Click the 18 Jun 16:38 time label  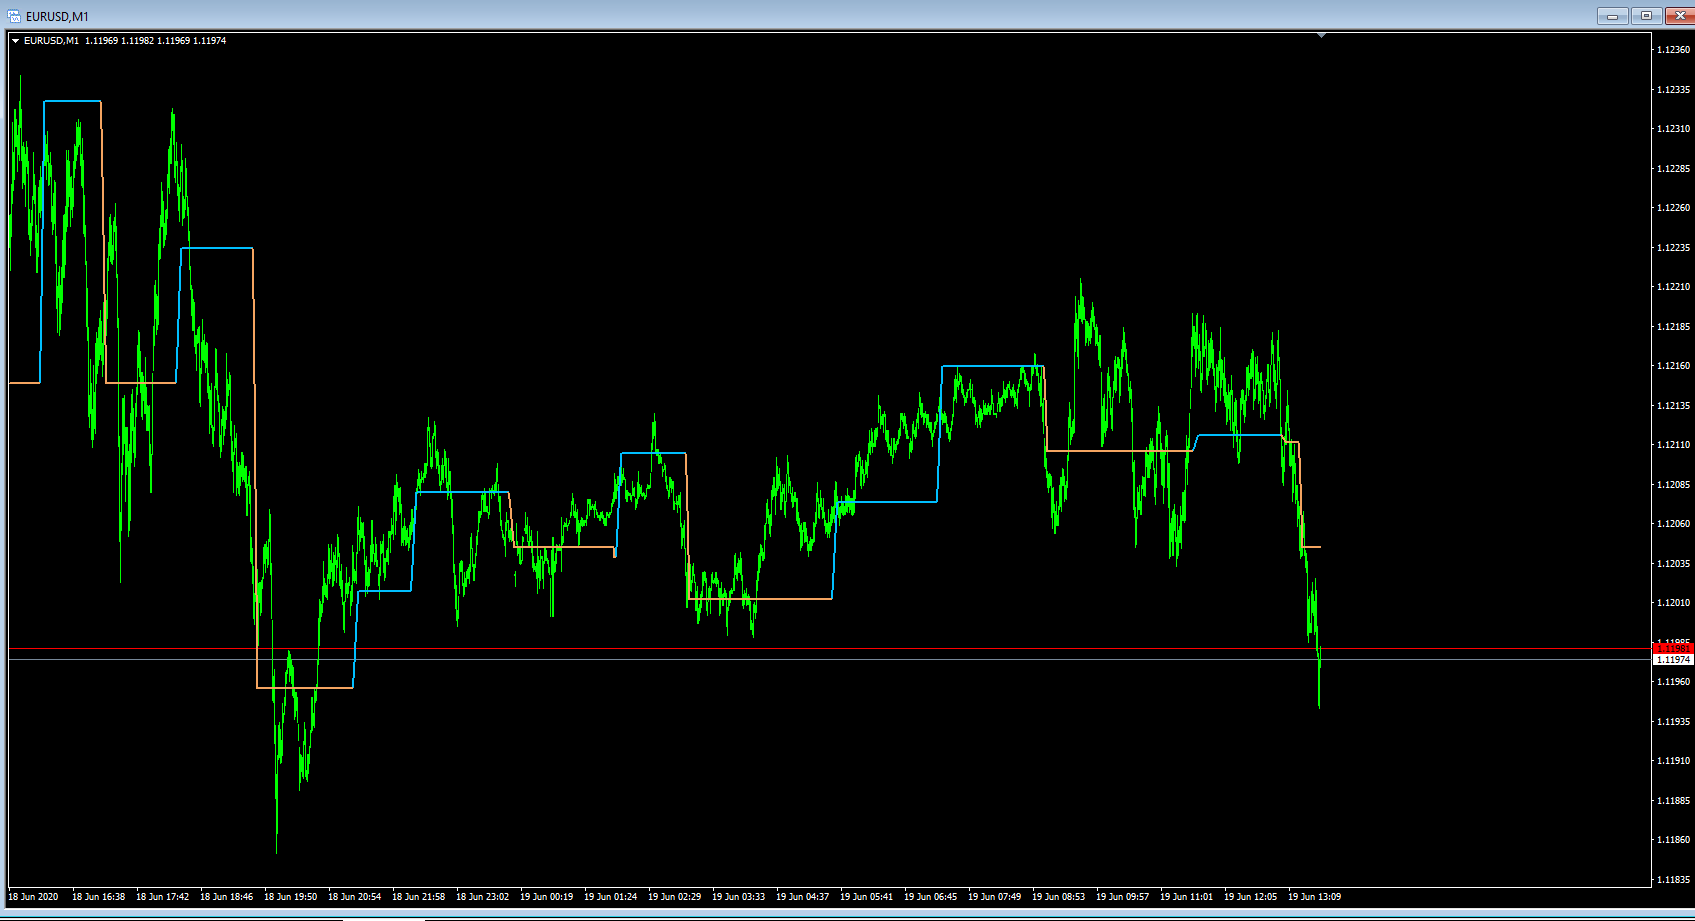coord(98,897)
